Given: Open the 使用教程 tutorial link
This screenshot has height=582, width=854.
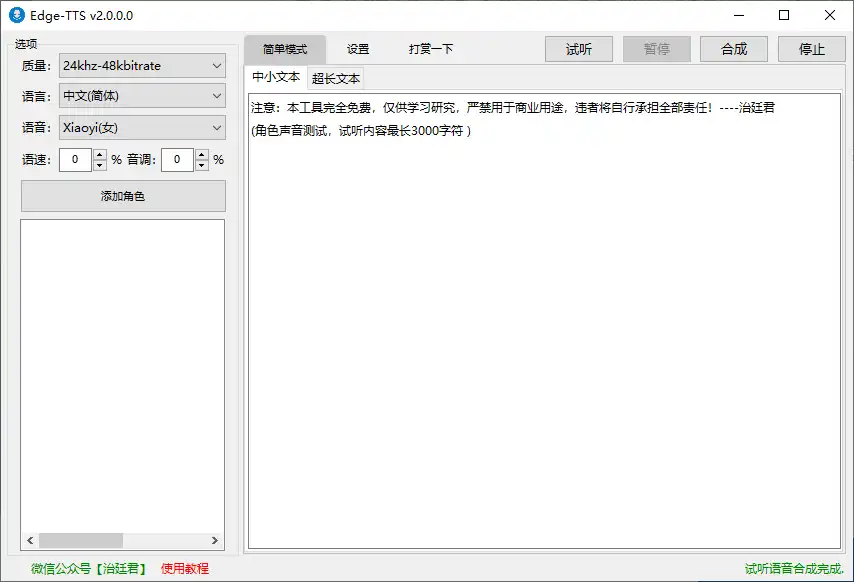Looking at the screenshot, I should 185,568.
